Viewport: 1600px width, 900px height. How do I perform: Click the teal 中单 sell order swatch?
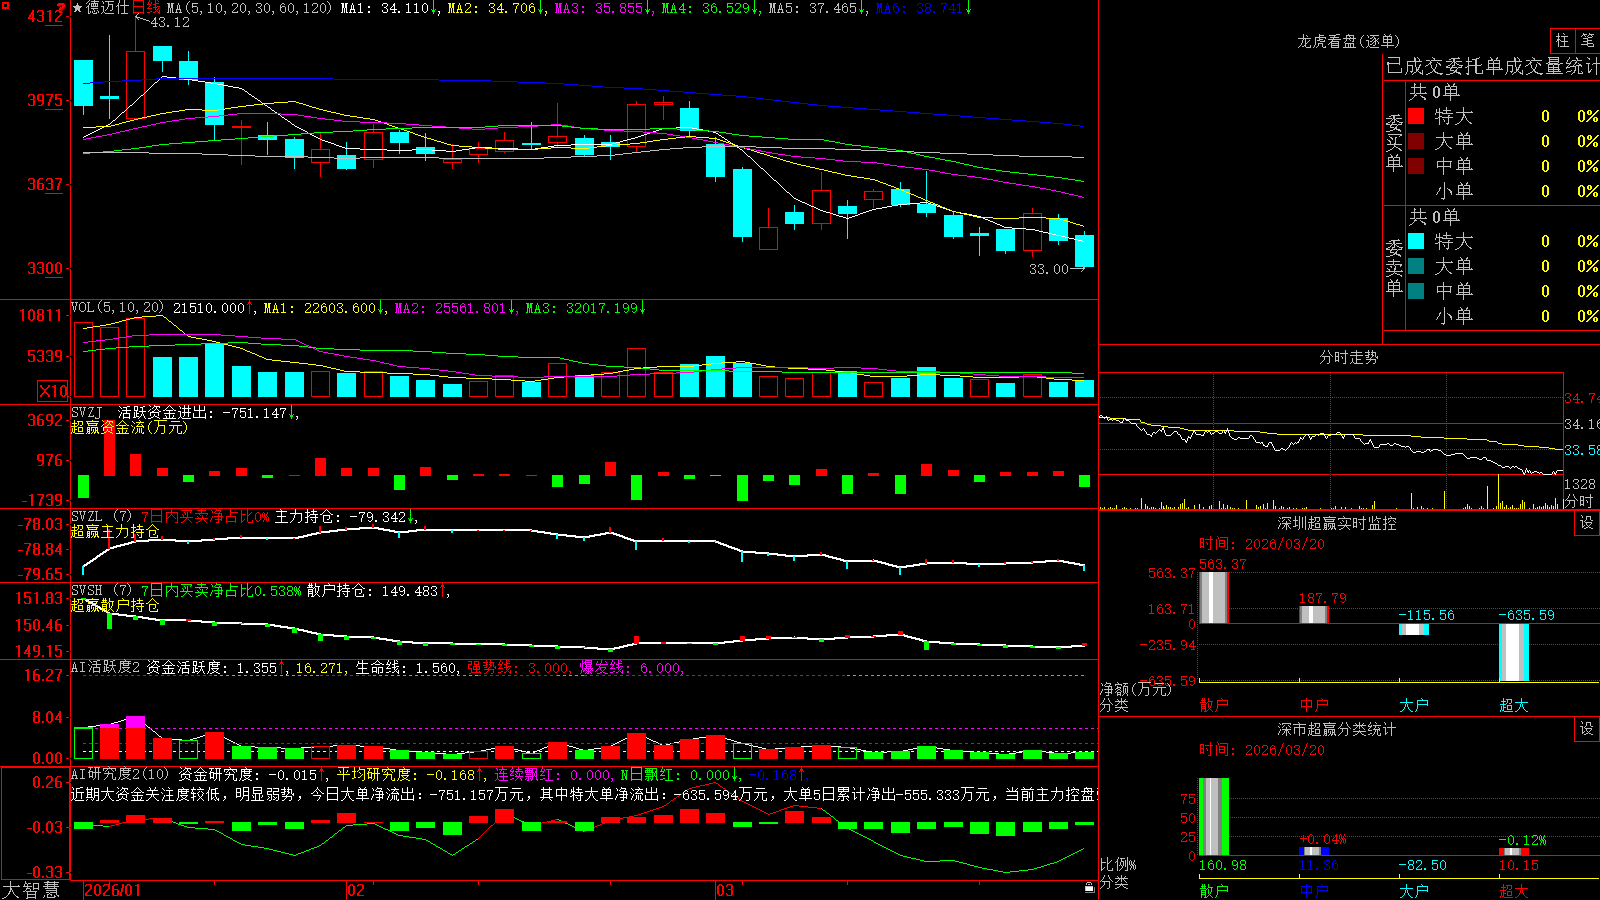[x=1416, y=290]
